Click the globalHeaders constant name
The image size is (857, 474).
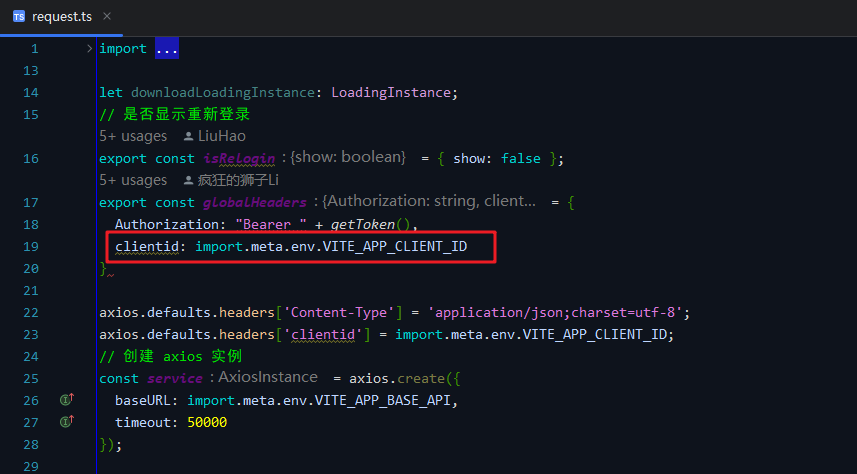(x=255, y=202)
